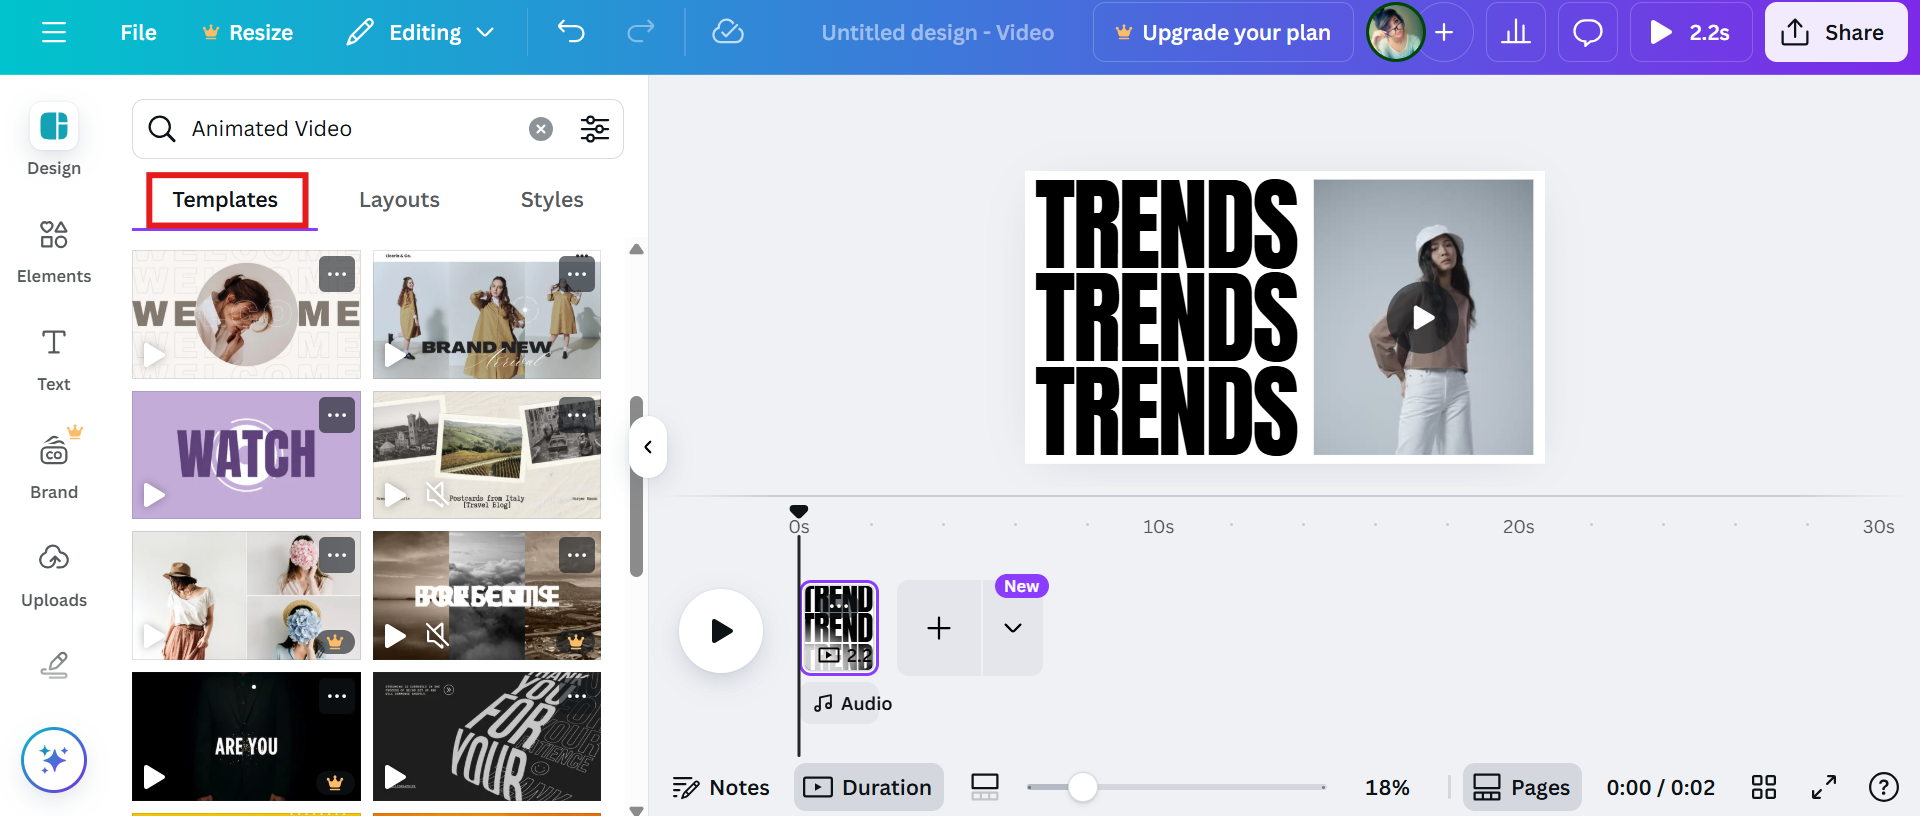Open the Elements panel

(54, 252)
